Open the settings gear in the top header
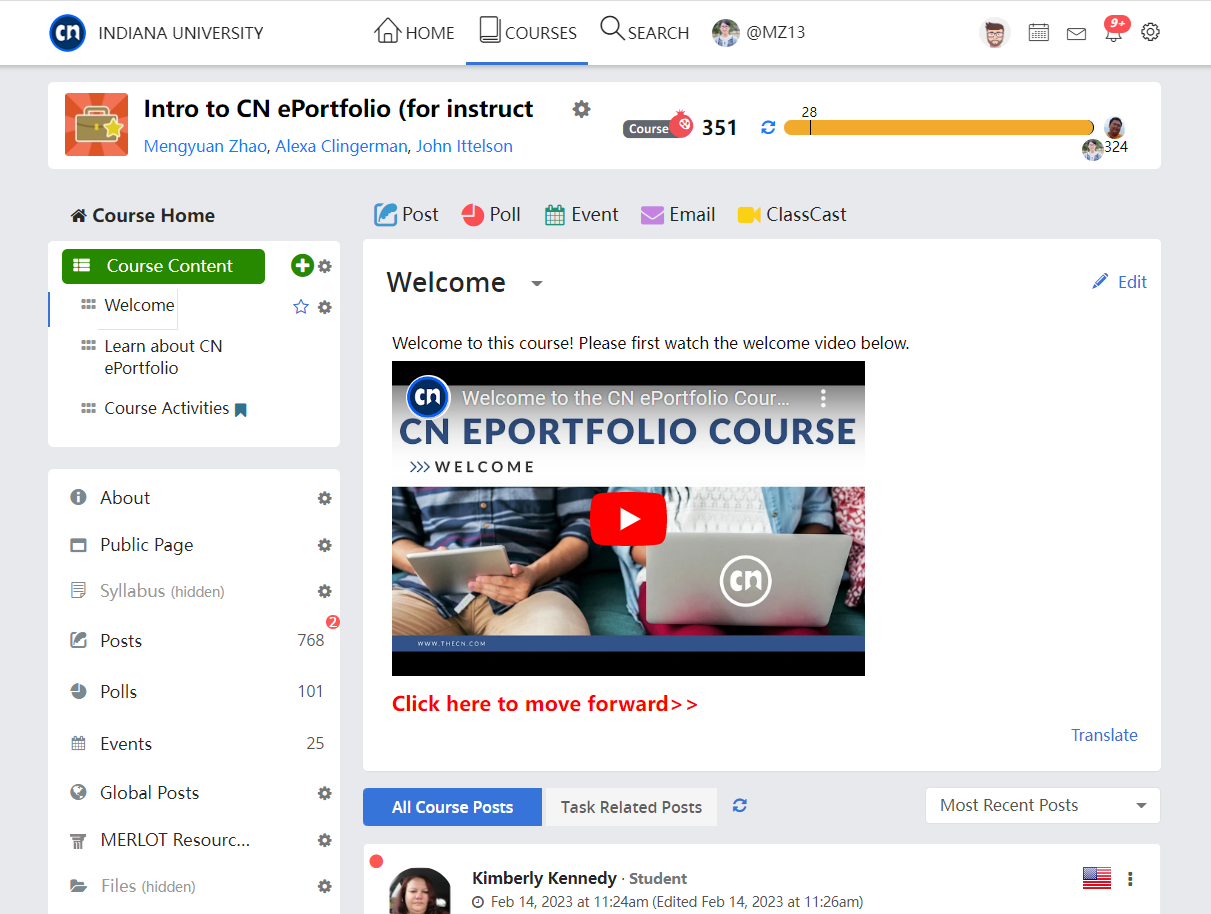Image resolution: width=1211 pixels, height=914 pixels. tap(1151, 32)
